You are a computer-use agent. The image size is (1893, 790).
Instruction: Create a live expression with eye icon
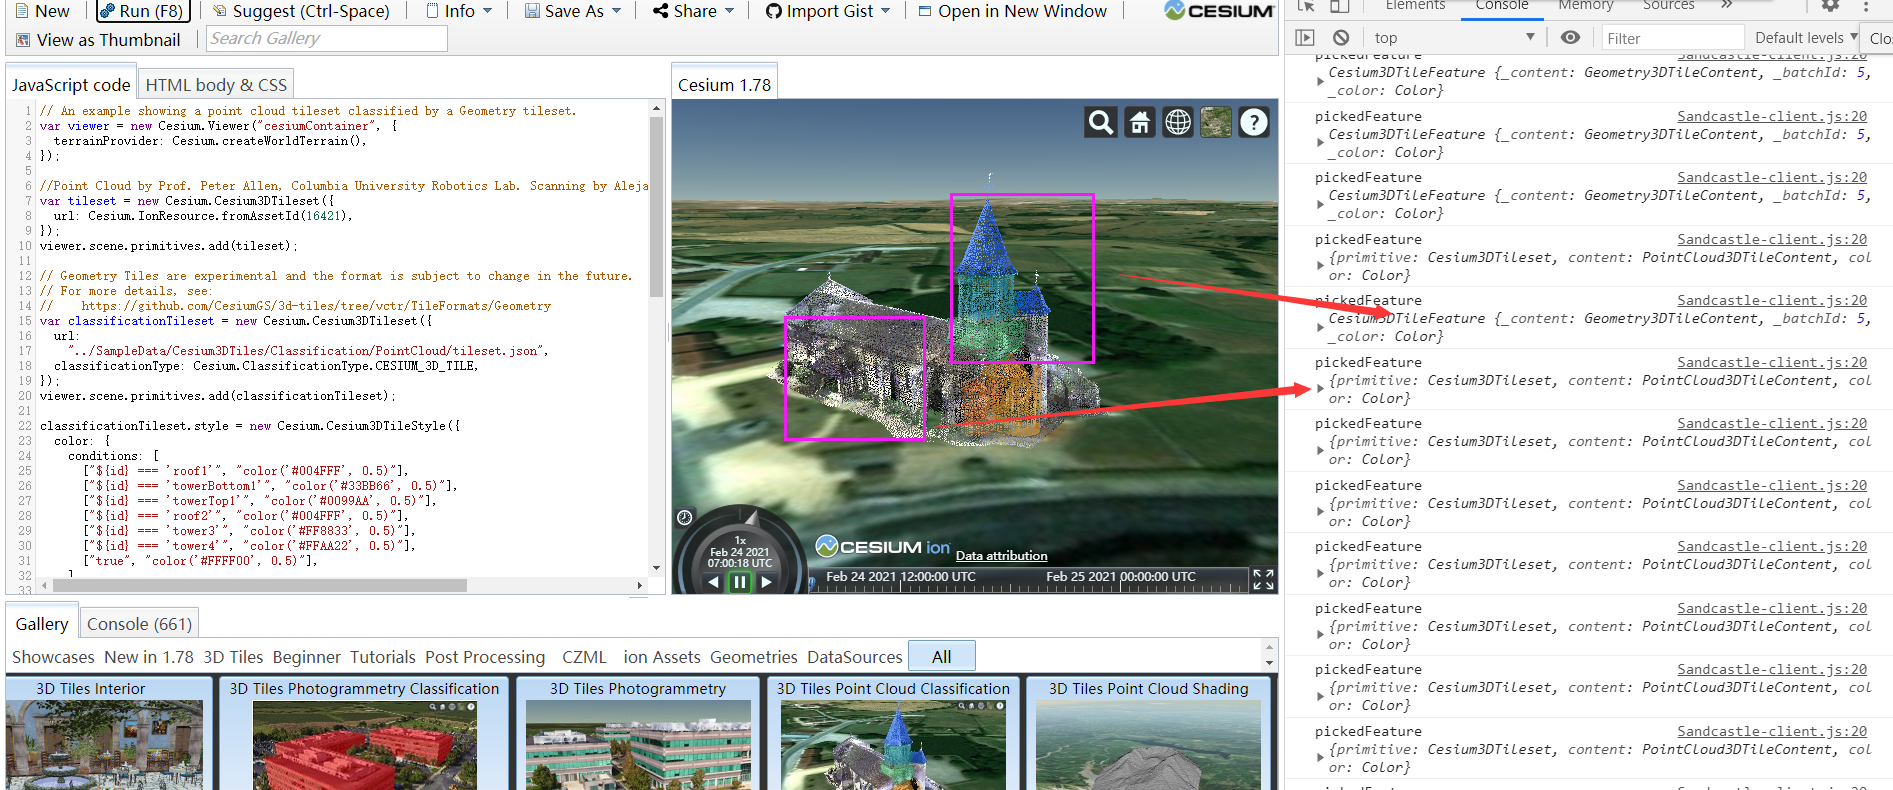(1570, 37)
